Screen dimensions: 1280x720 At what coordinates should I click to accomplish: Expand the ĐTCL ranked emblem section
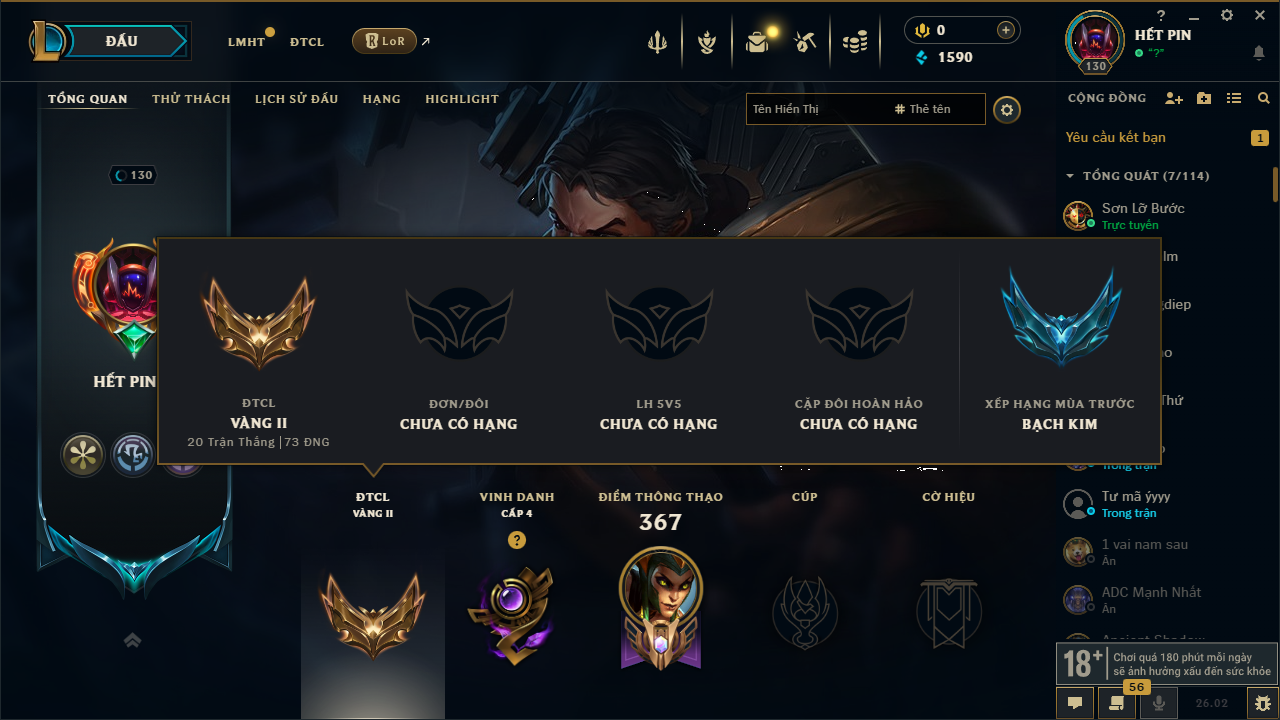pyautogui.click(x=373, y=603)
